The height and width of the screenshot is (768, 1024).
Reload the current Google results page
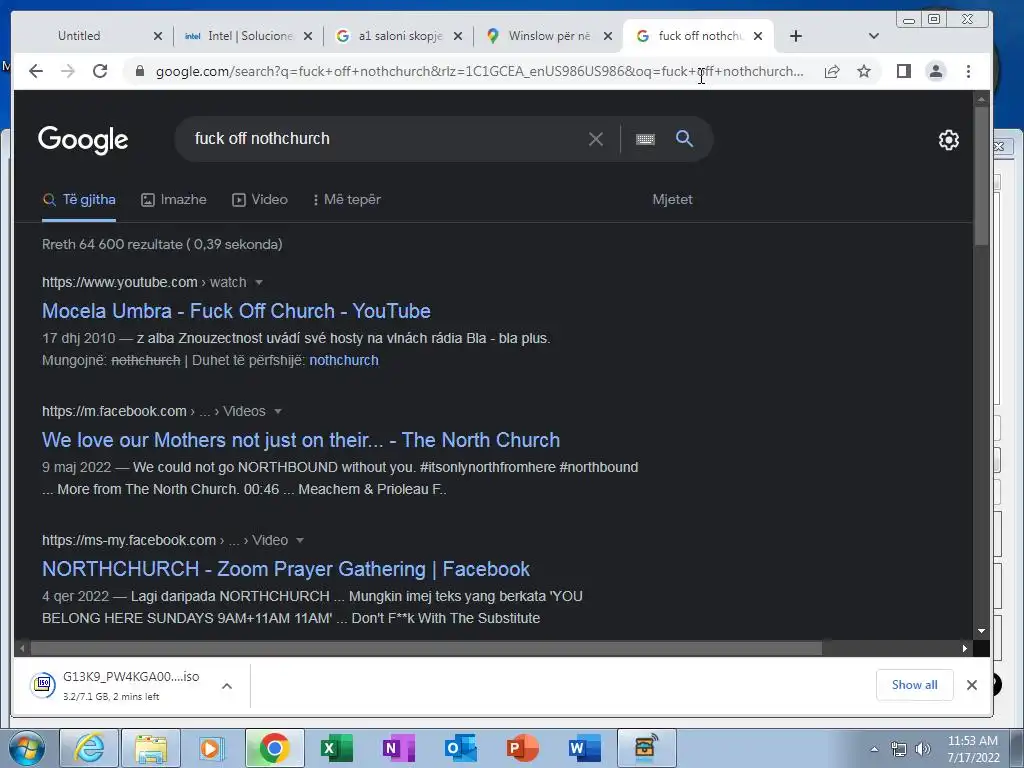tap(100, 71)
